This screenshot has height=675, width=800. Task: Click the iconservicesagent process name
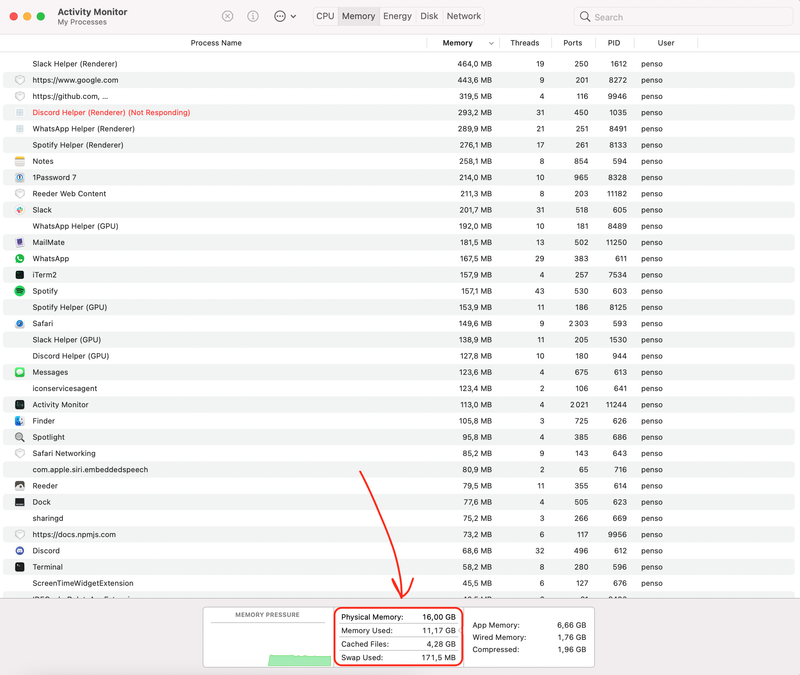point(64,388)
